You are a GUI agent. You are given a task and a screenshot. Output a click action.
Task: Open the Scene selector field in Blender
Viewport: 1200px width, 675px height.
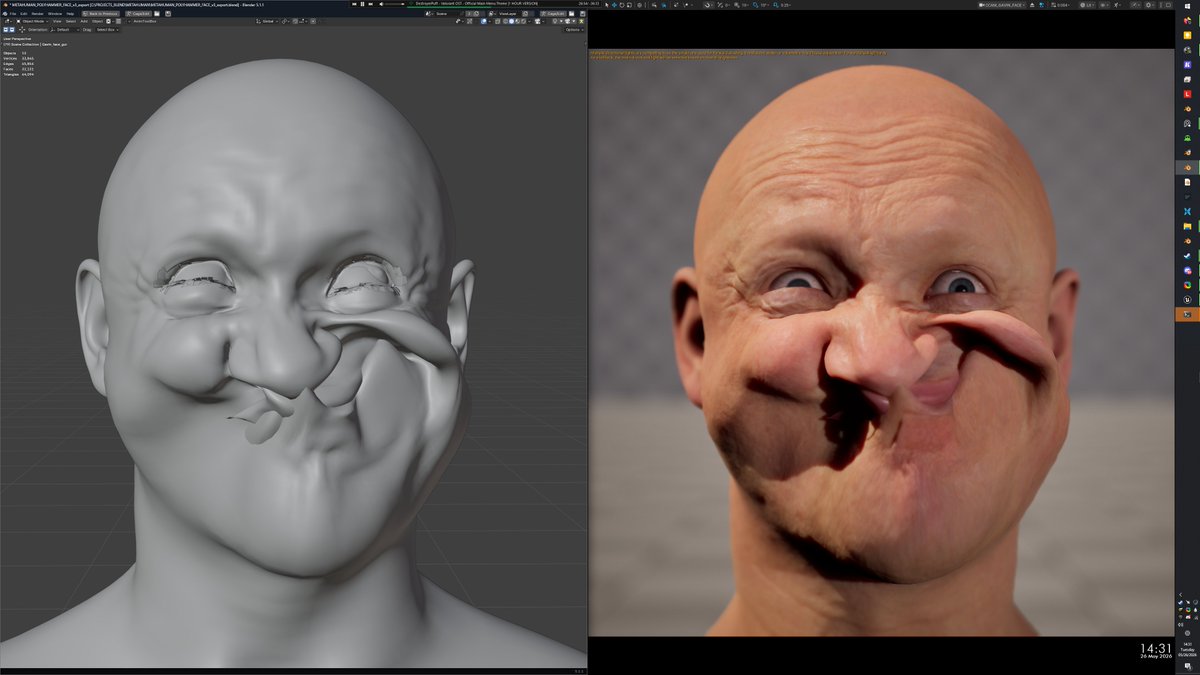coord(447,13)
